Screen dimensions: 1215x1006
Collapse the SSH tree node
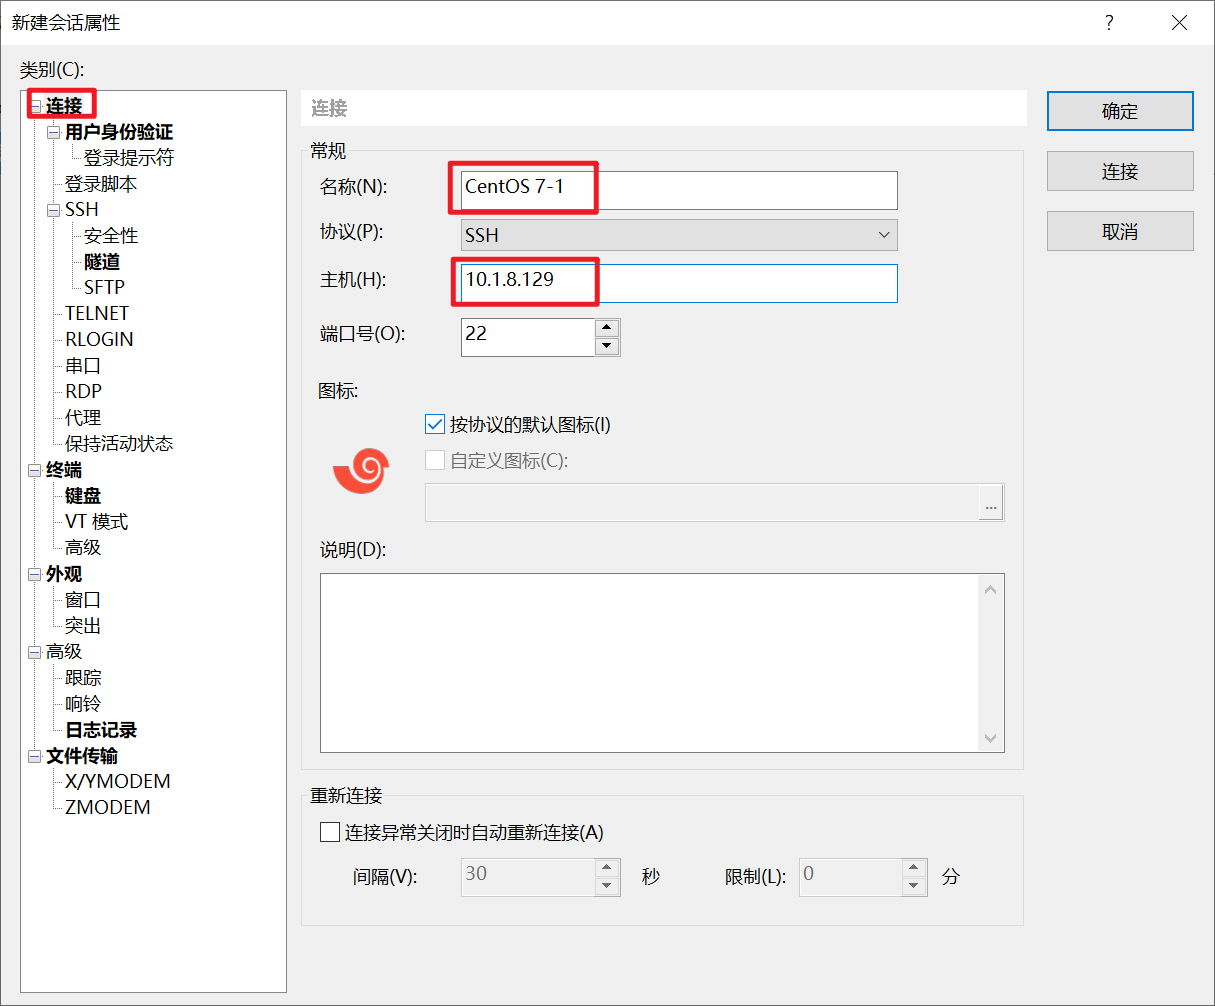tap(54, 210)
